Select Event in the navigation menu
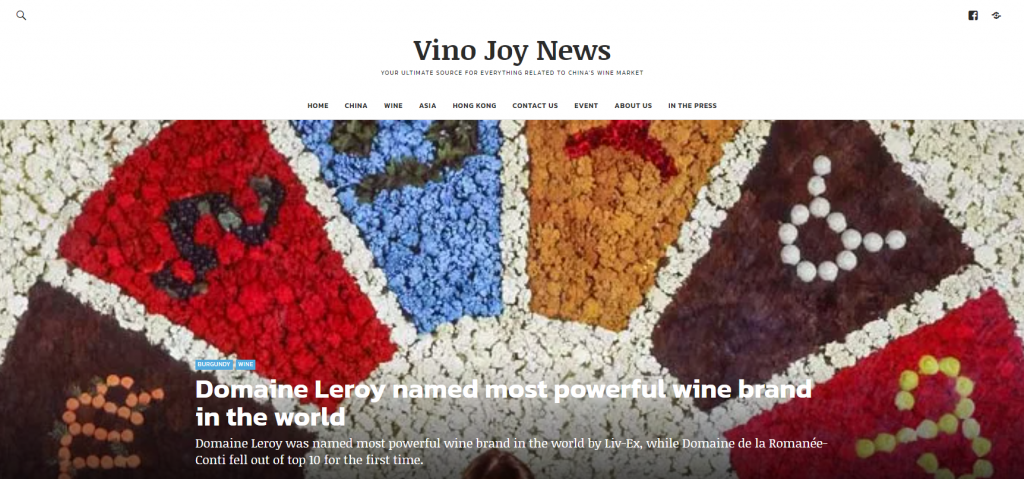 click(x=586, y=106)
